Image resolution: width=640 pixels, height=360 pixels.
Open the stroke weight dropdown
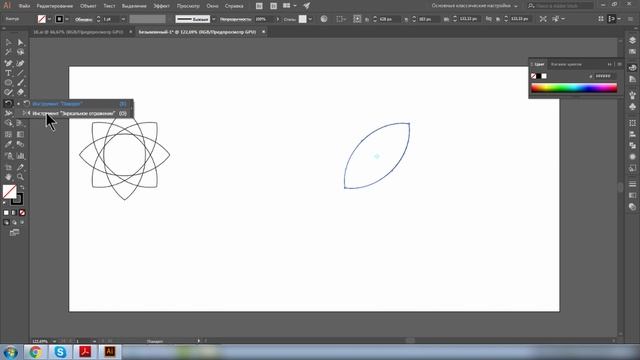pyautogui.click(x=123, y=19)
